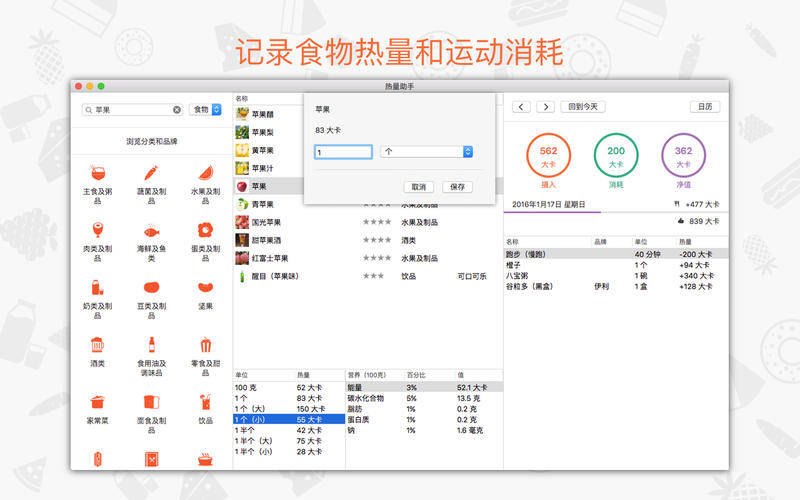Screen dimensions: 800x500
Task: Select the 碳水化合物 nutrition row
Action: (424, 398)
